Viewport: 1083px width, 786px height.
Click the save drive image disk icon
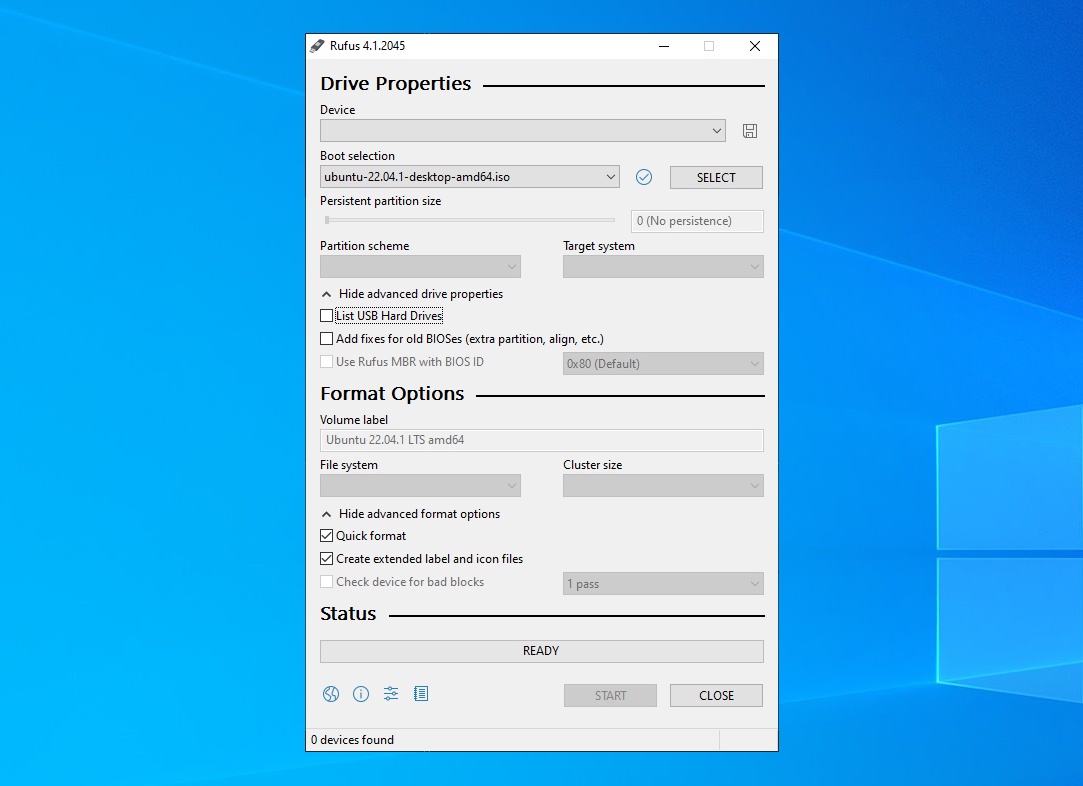749,131
